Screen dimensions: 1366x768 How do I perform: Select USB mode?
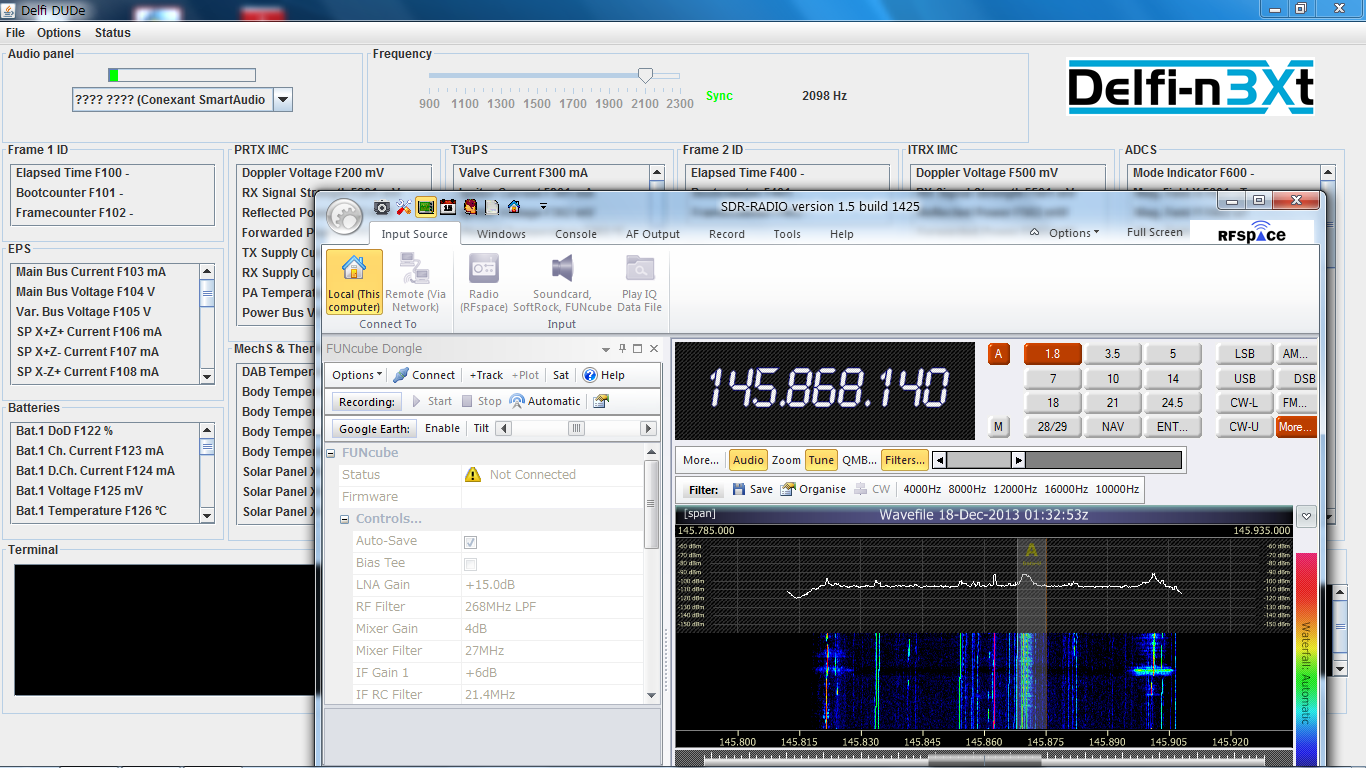pyautogui.click(x=1244, y=378)
